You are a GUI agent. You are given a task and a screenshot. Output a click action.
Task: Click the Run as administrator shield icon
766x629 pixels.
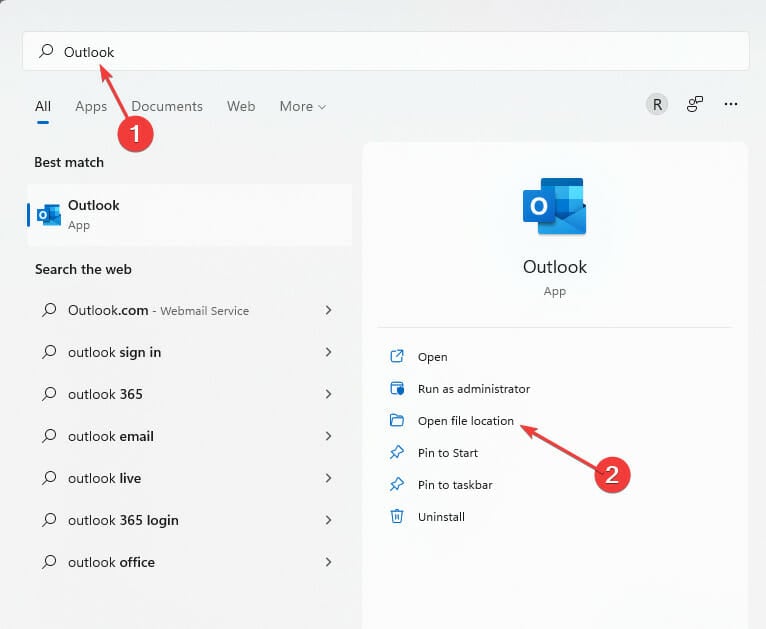point(397,389)
